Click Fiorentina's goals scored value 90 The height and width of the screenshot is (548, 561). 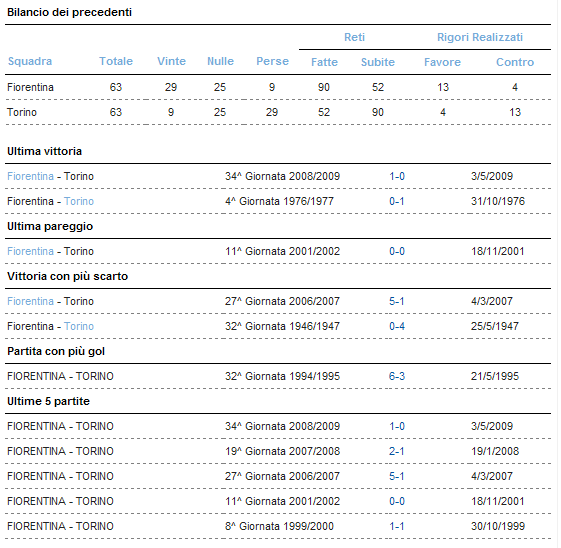(324, 87)
